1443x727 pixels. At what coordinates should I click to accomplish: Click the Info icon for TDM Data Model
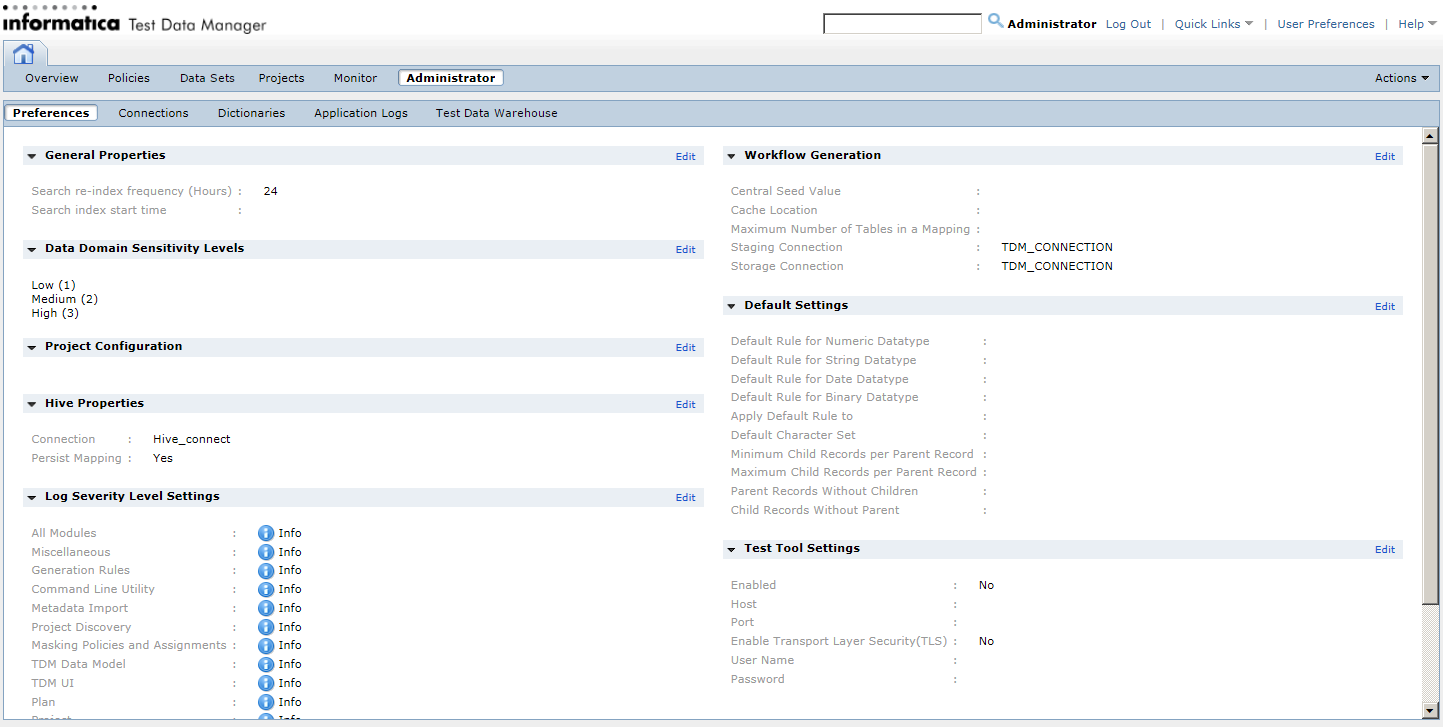[266, 664]
